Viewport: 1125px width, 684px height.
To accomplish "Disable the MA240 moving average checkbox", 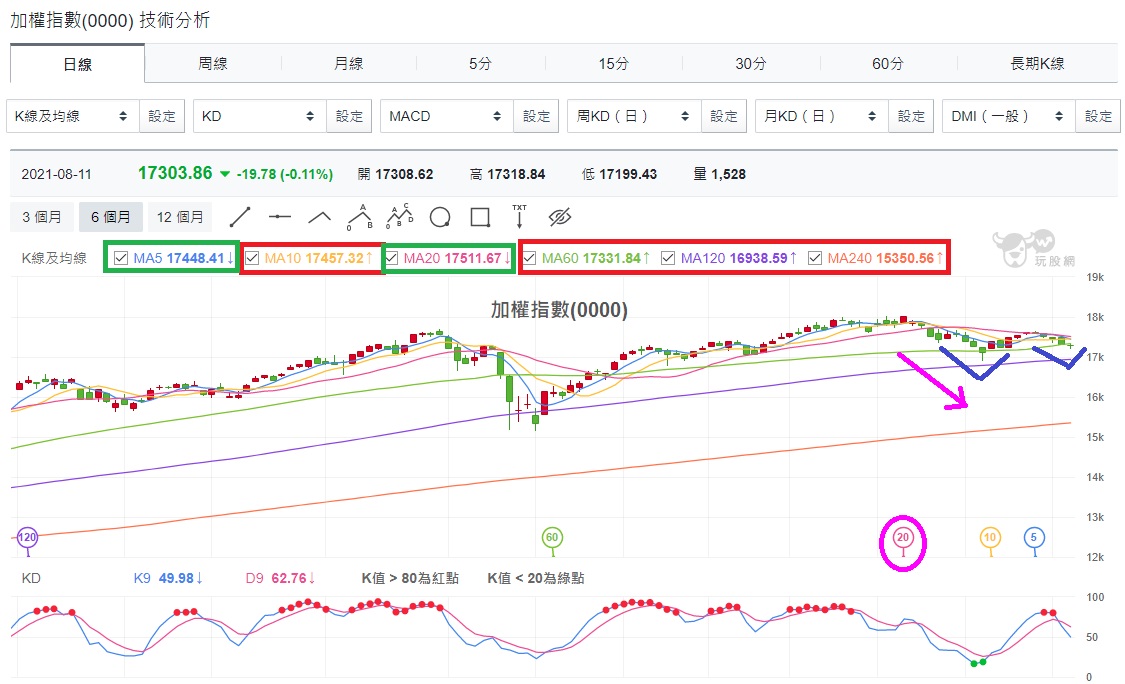I will pos(815,258).
